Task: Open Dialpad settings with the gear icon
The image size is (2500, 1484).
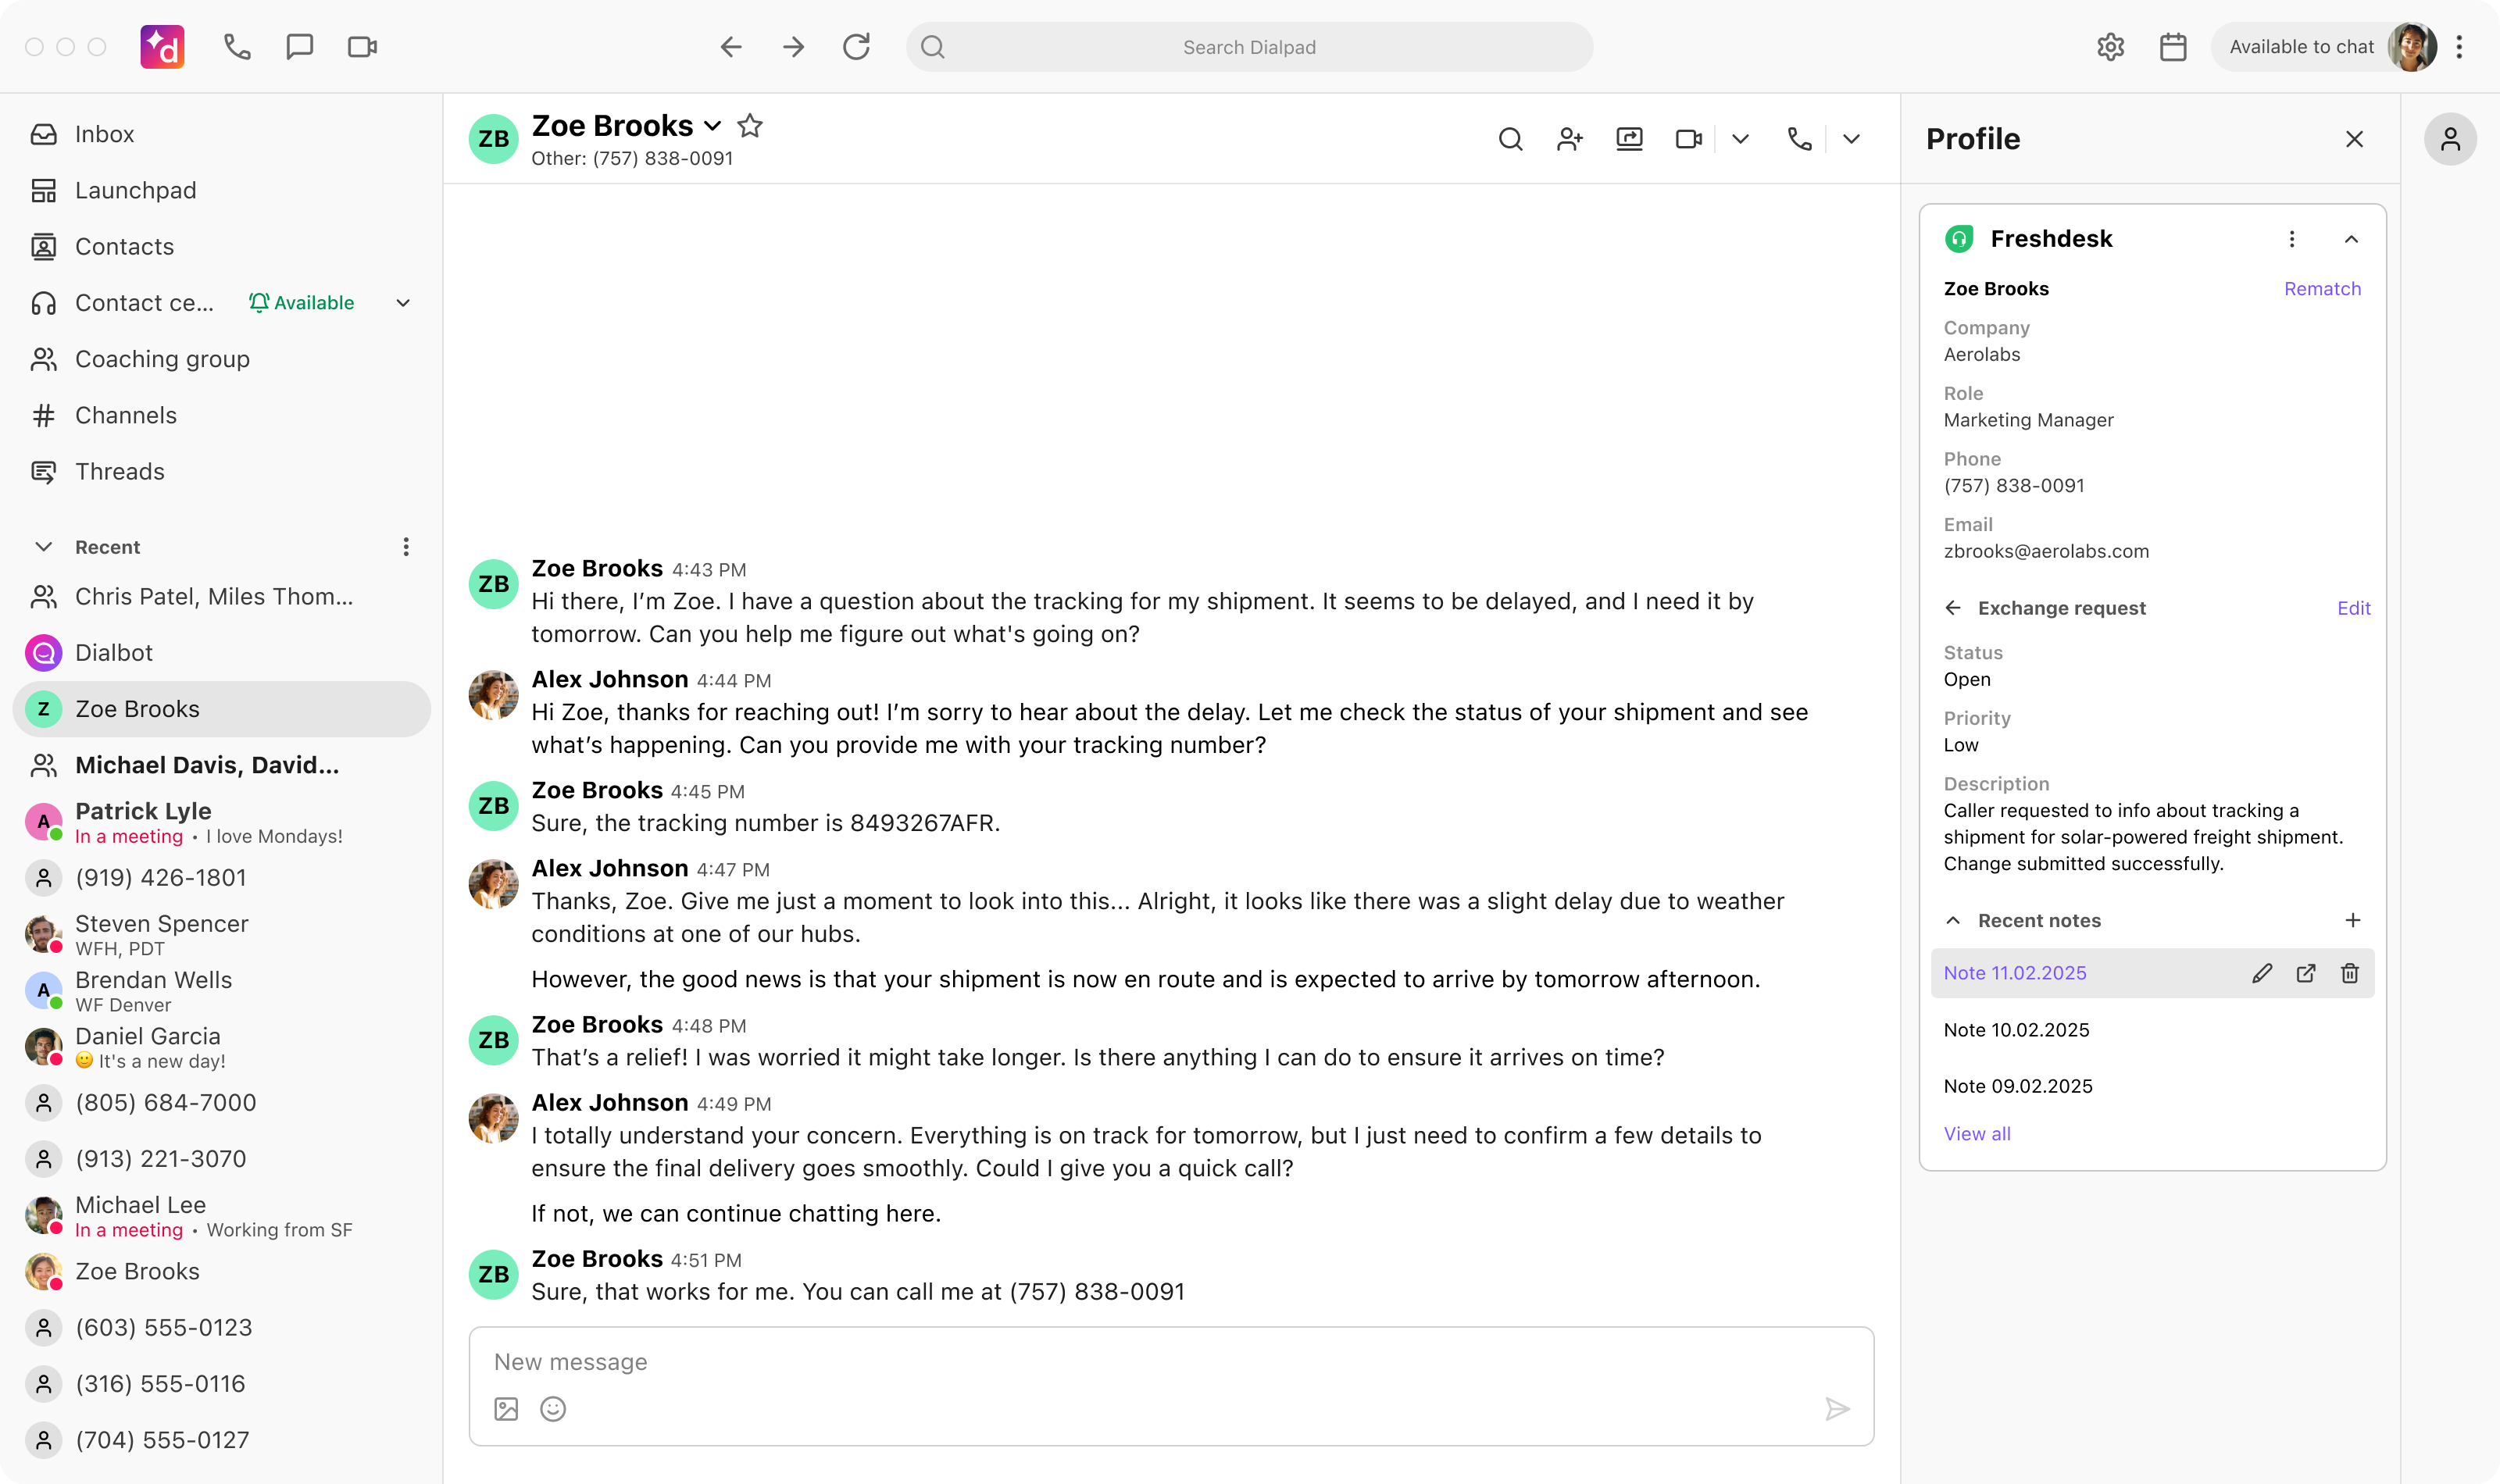Action: tap(2111, 46)
